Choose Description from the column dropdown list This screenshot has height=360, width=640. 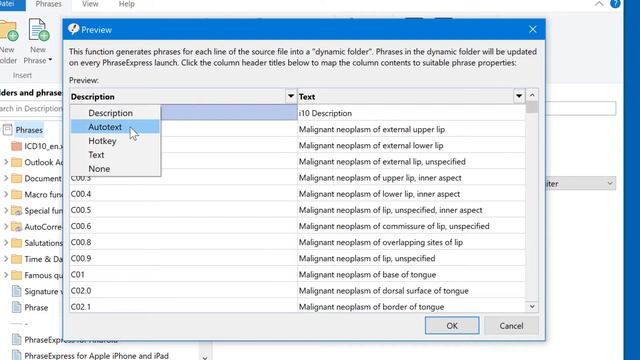(115, 113)
